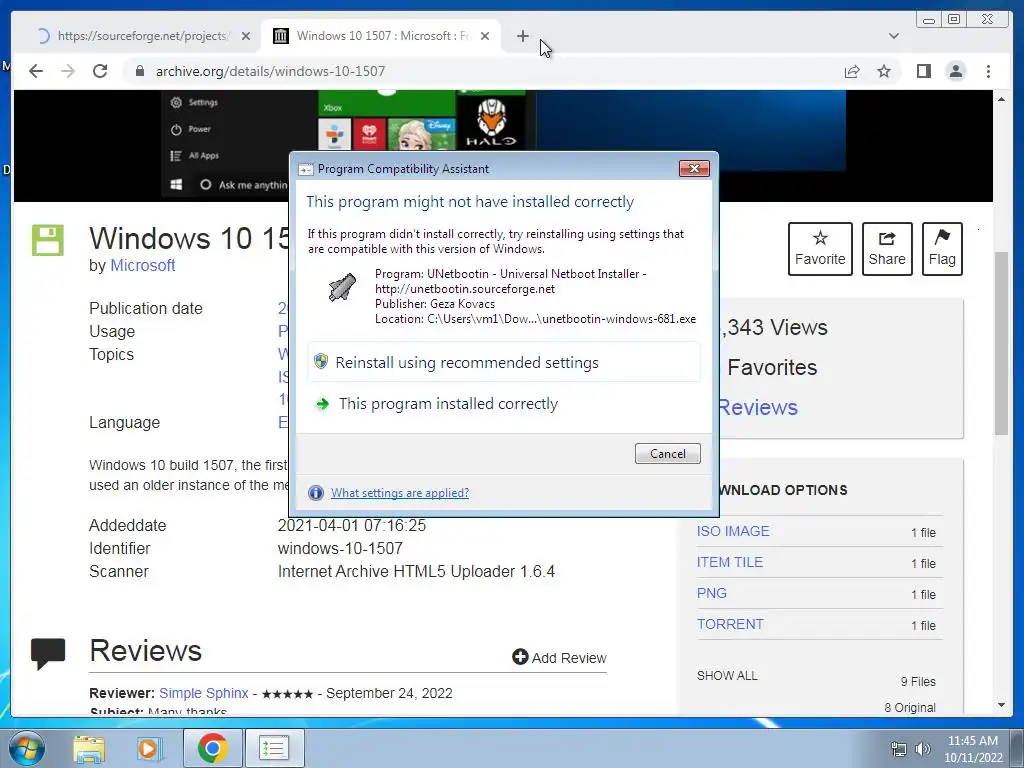The height and width of the screenshot is (768, 1024).
Task: Download the ITEM TILE file
Action: click(x=729, y=562)
